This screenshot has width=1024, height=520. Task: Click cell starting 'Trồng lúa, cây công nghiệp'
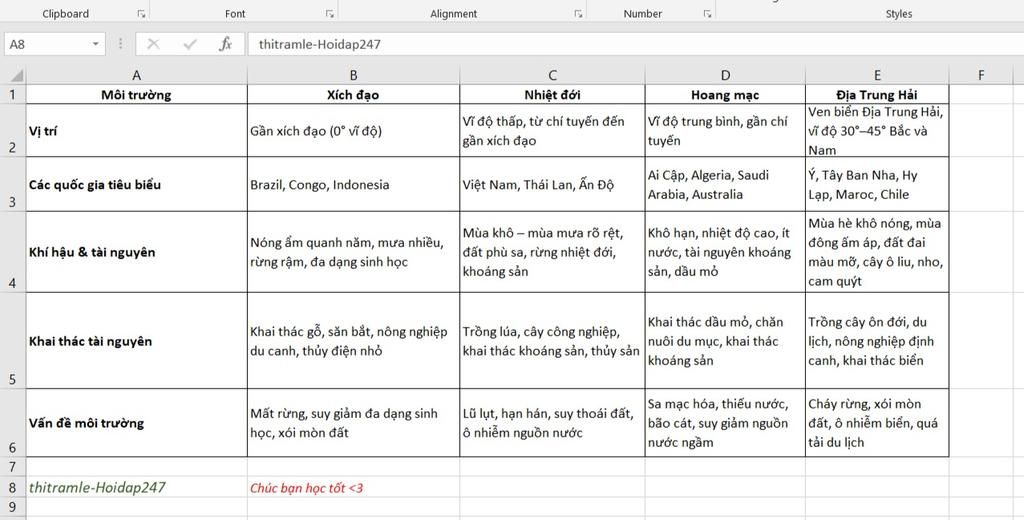552,340
